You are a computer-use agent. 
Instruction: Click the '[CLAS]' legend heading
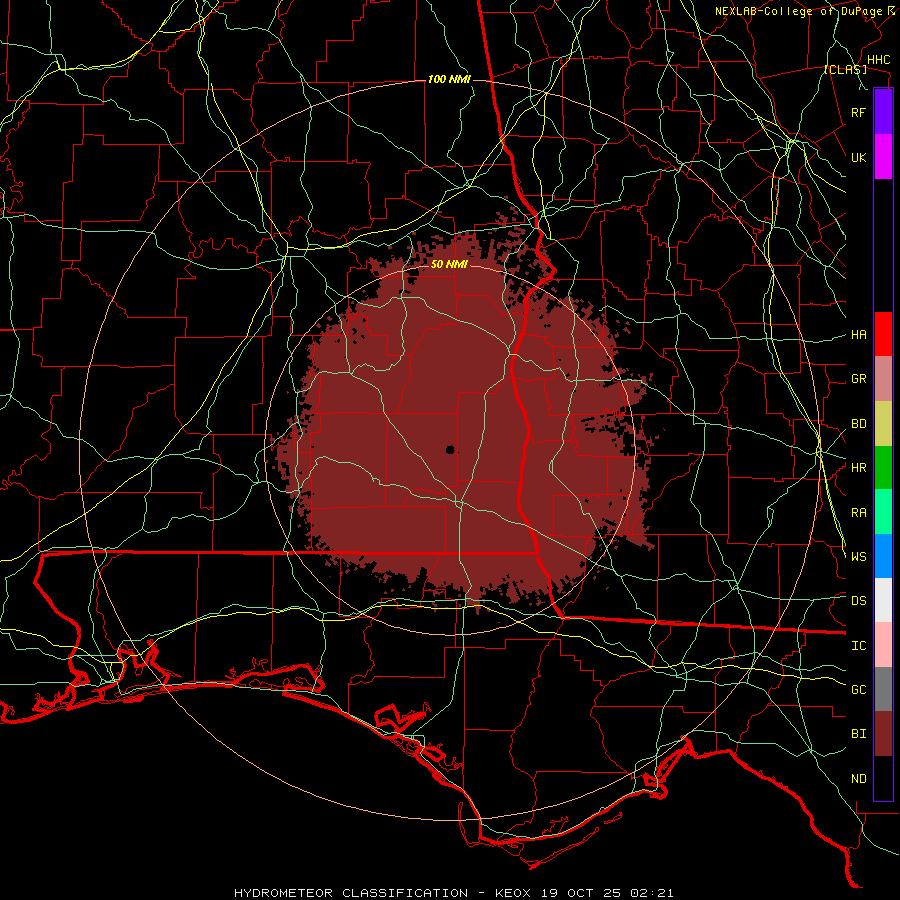coord(845,70)
